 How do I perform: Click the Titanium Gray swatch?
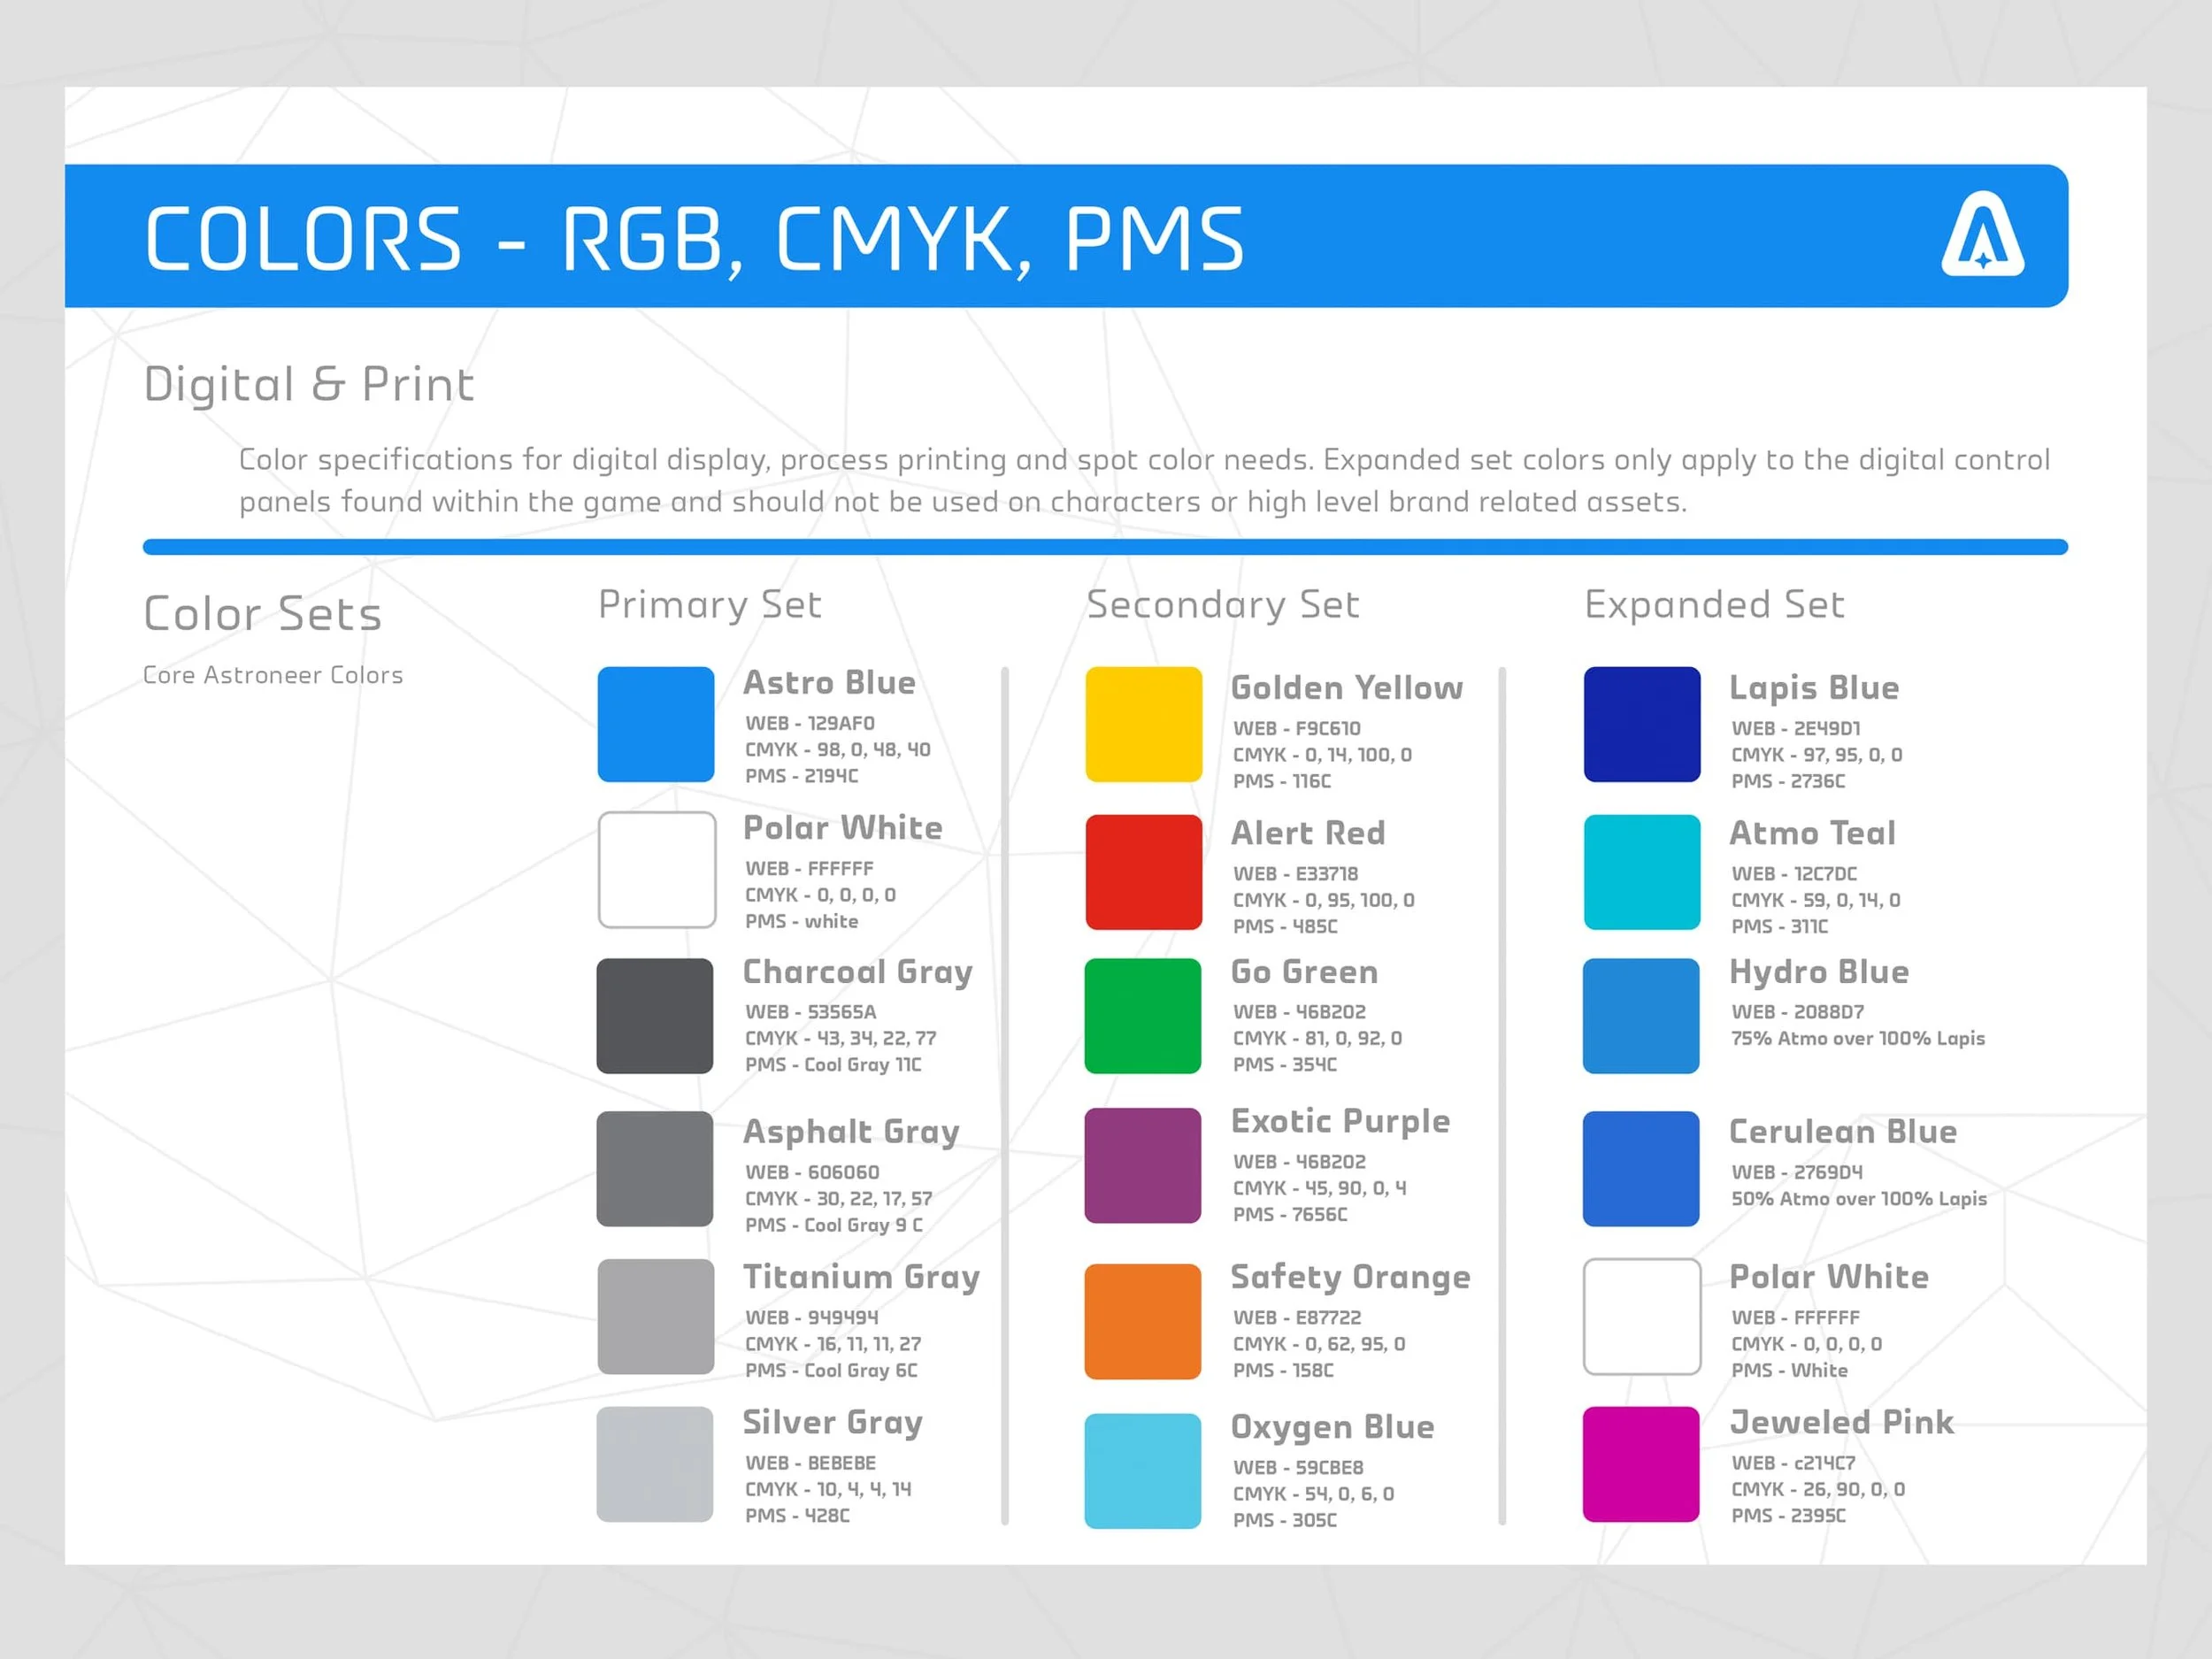tap(655, 1315)
